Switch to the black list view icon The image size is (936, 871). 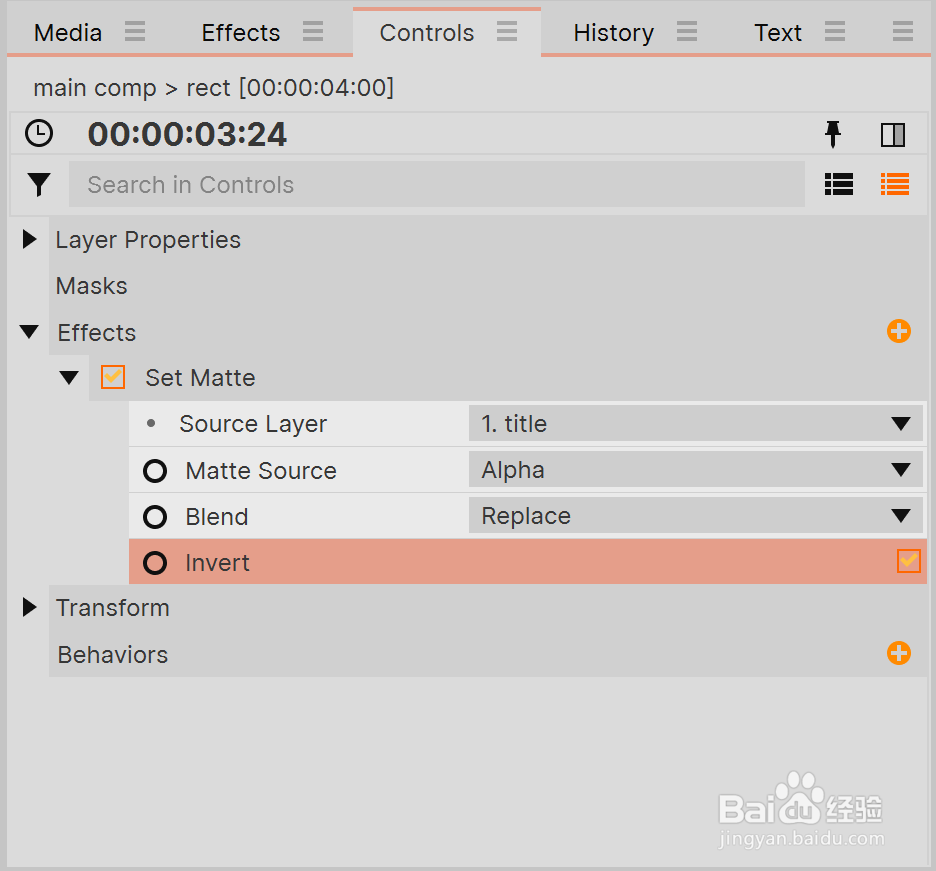pos(839,184)
